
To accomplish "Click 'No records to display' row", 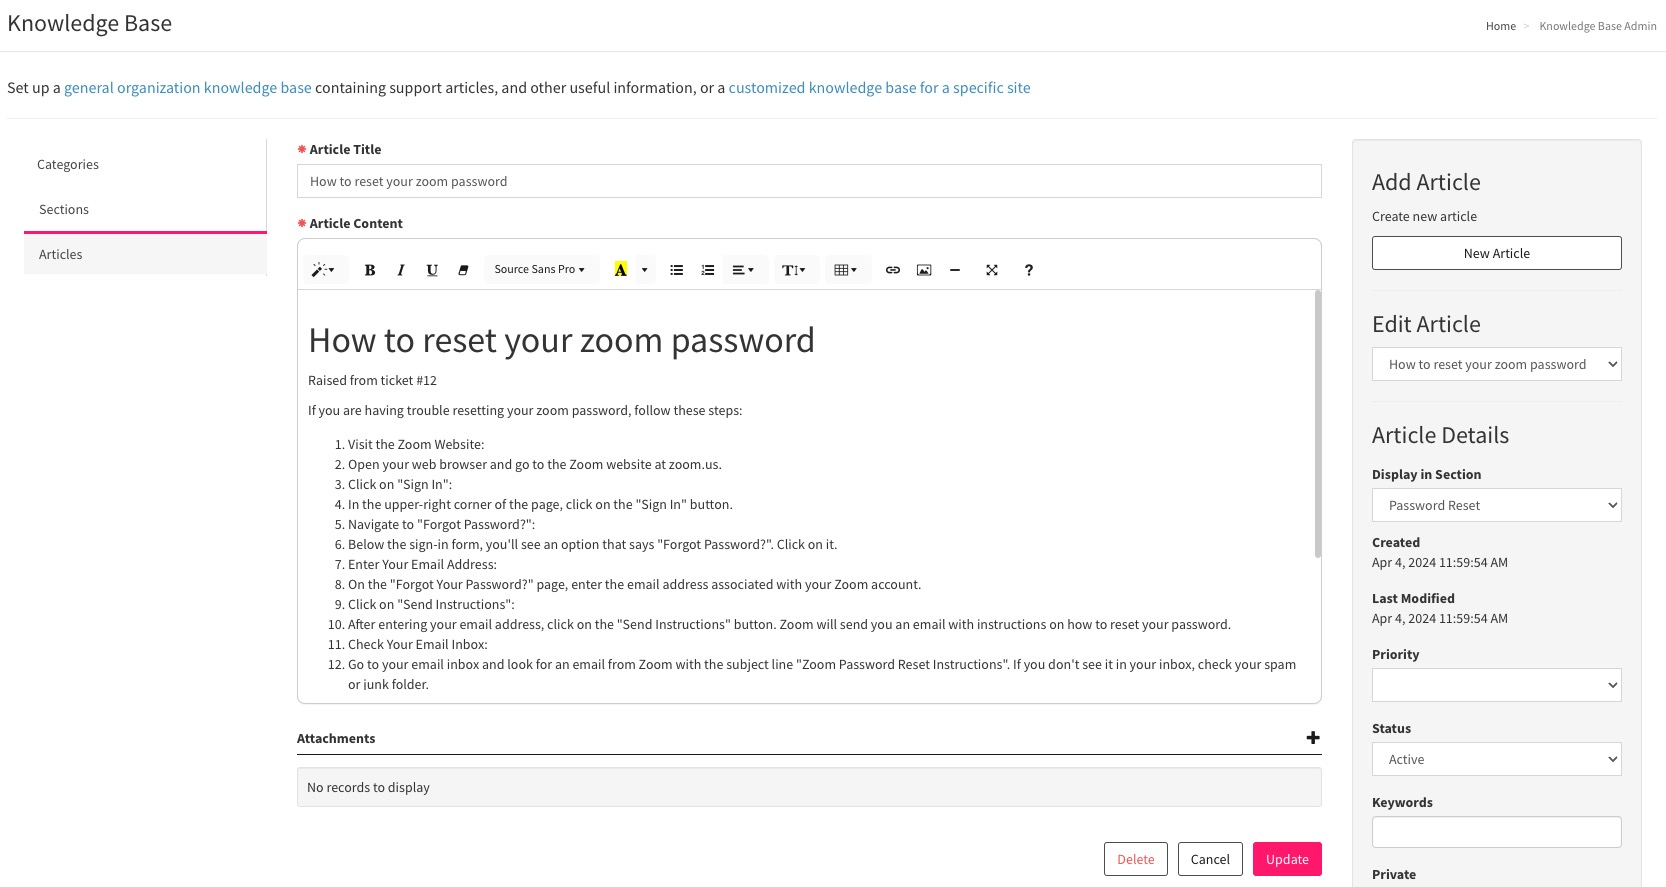I will click(x=809, y=787).
